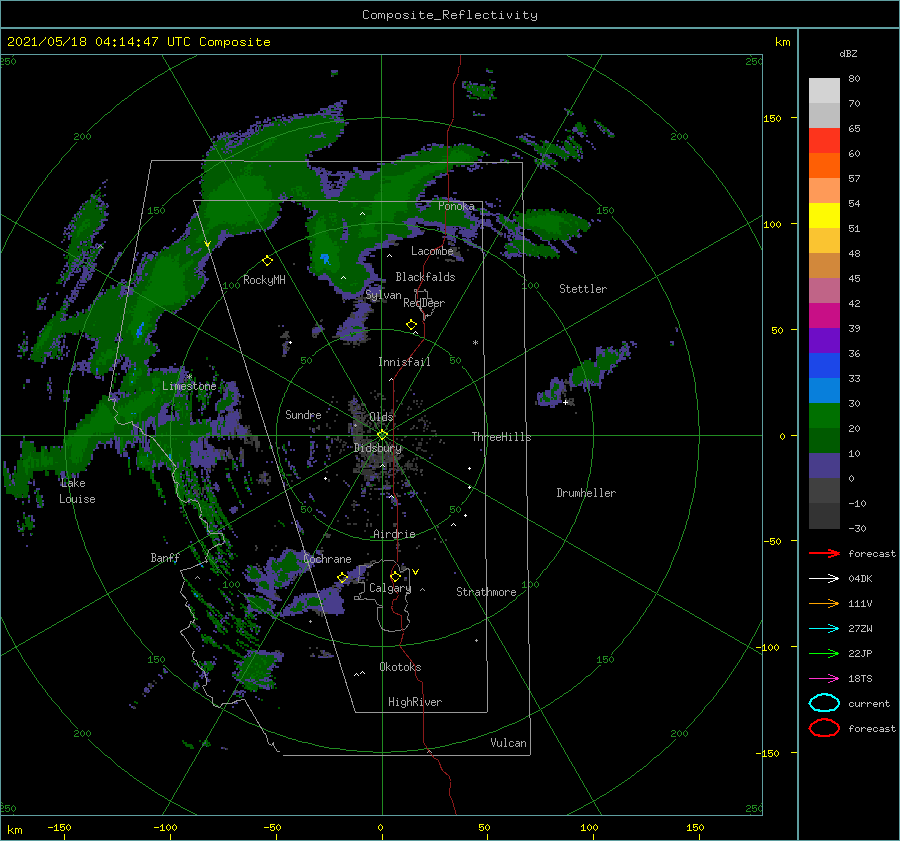Screen dimensions: 900x841
Task: Select the red 65–60 dBZ swatch
Action: pos(824,141)
